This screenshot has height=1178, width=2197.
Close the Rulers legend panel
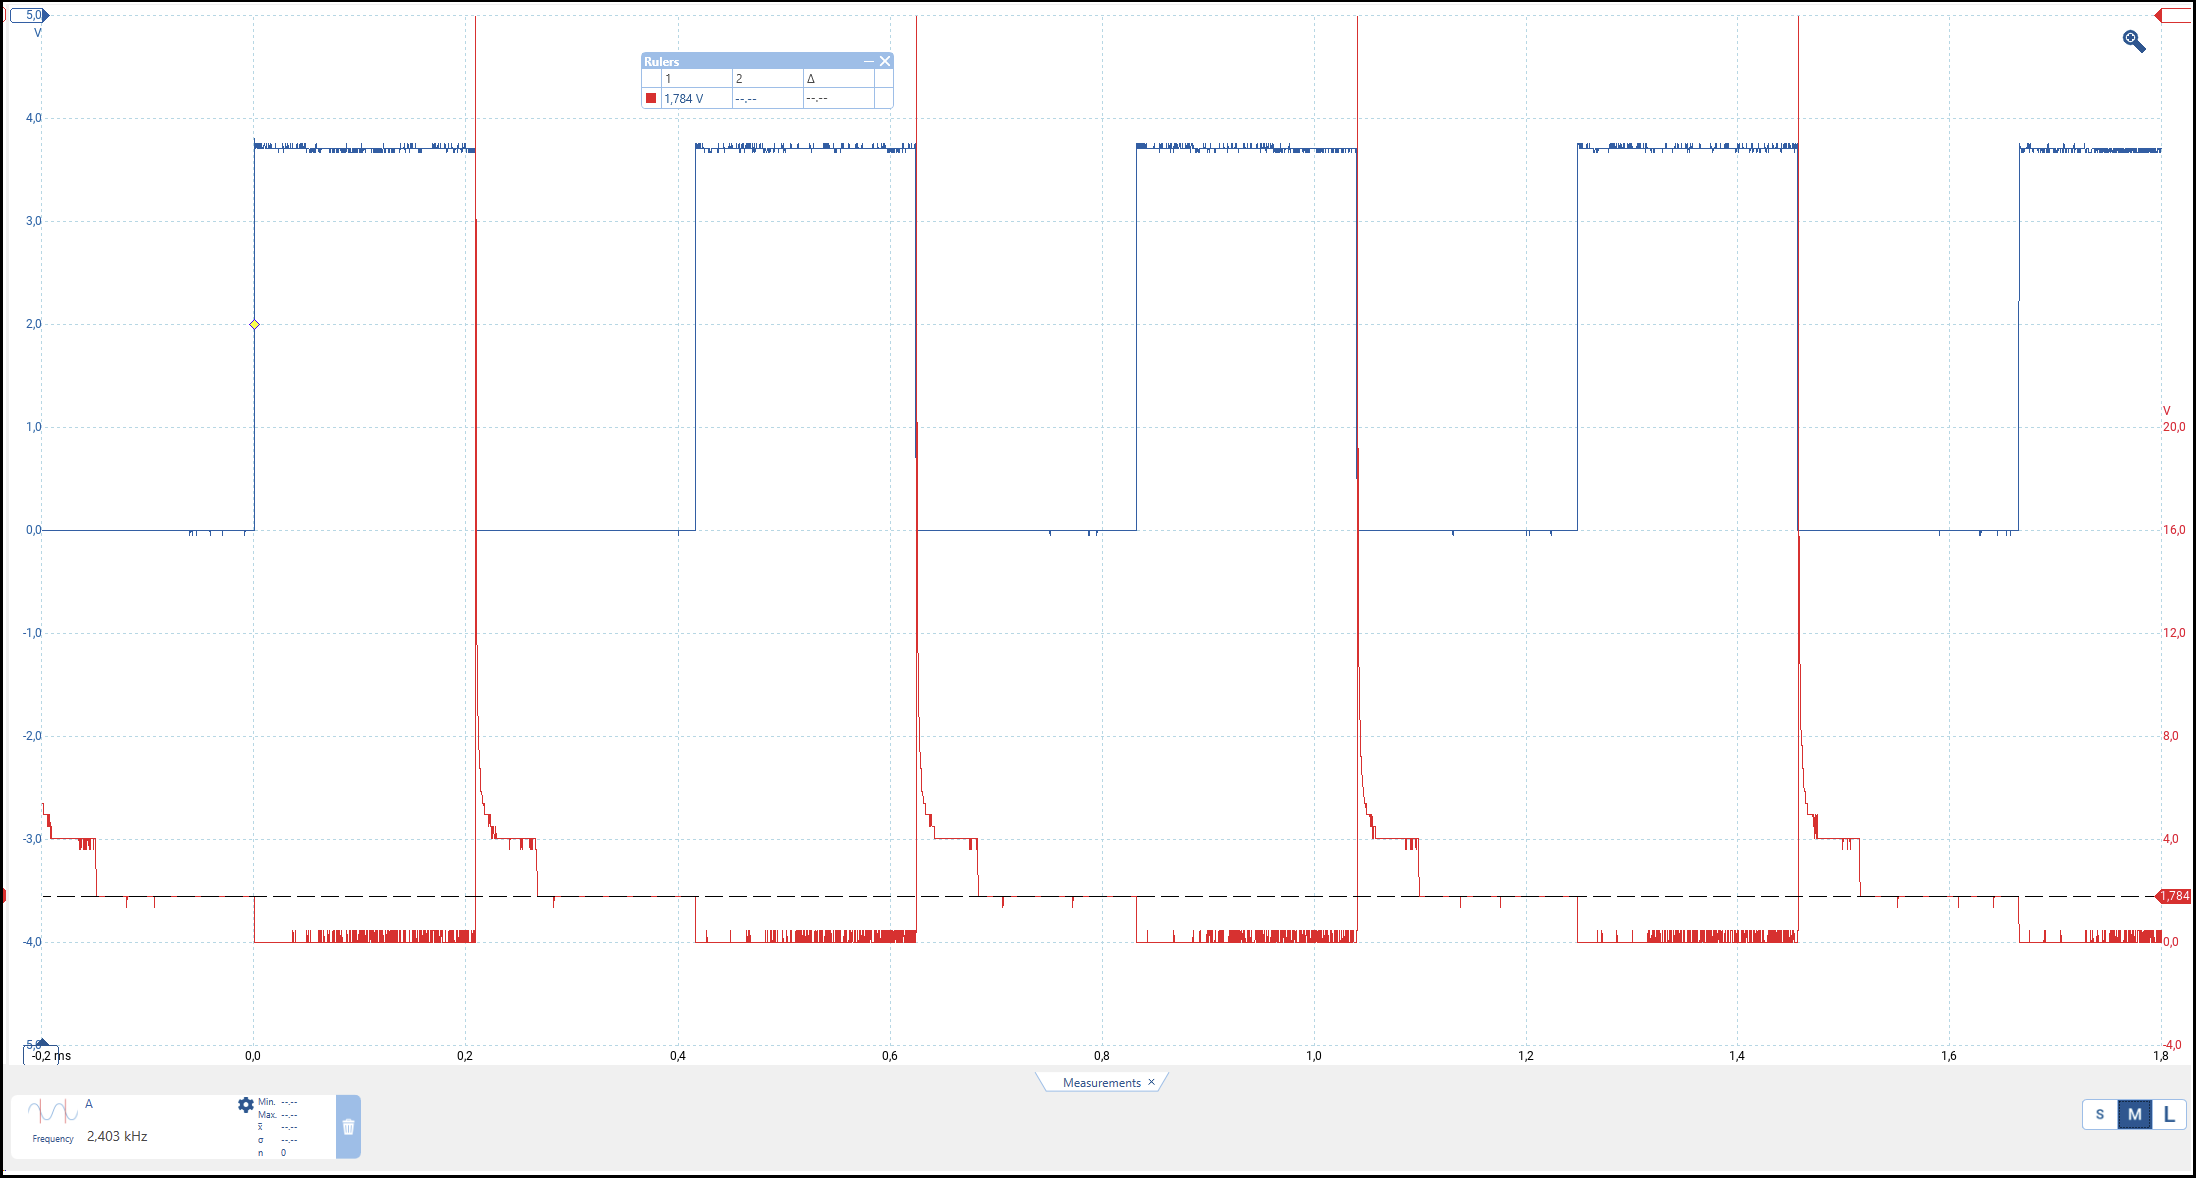(x=885, y=62)
